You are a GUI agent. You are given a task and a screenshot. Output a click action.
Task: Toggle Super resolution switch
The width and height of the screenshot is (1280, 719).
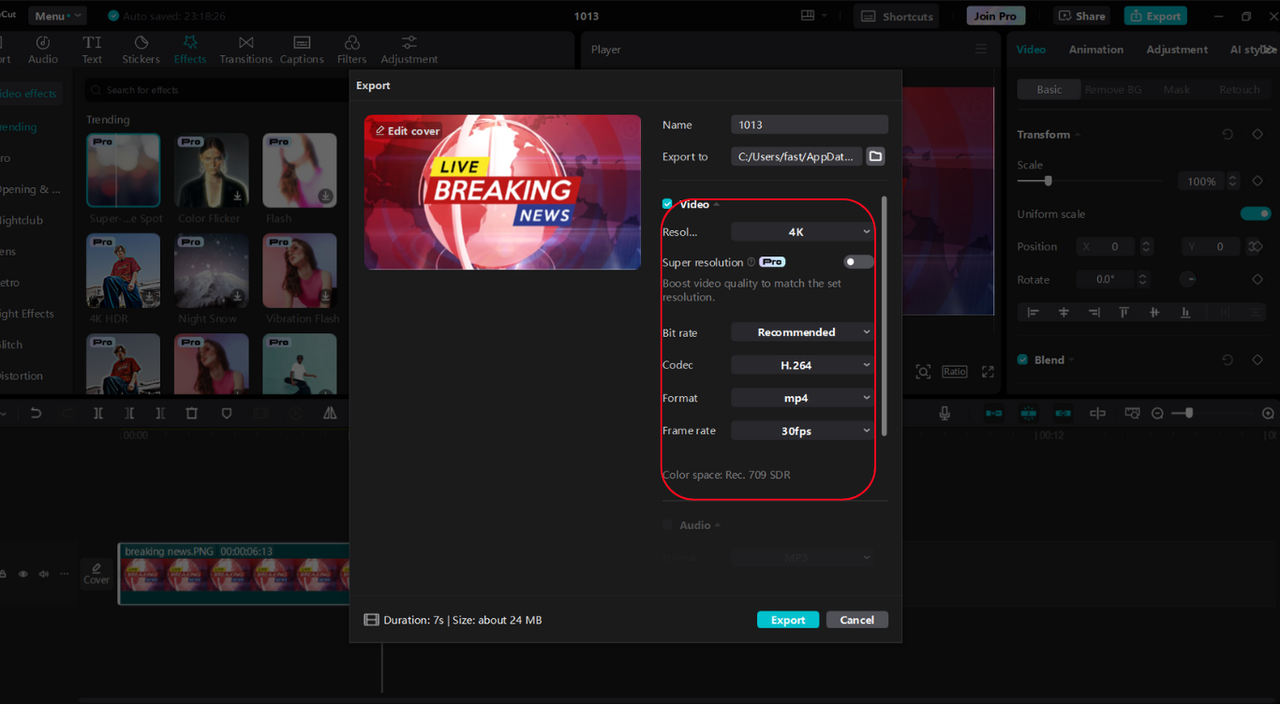(859, 262)
